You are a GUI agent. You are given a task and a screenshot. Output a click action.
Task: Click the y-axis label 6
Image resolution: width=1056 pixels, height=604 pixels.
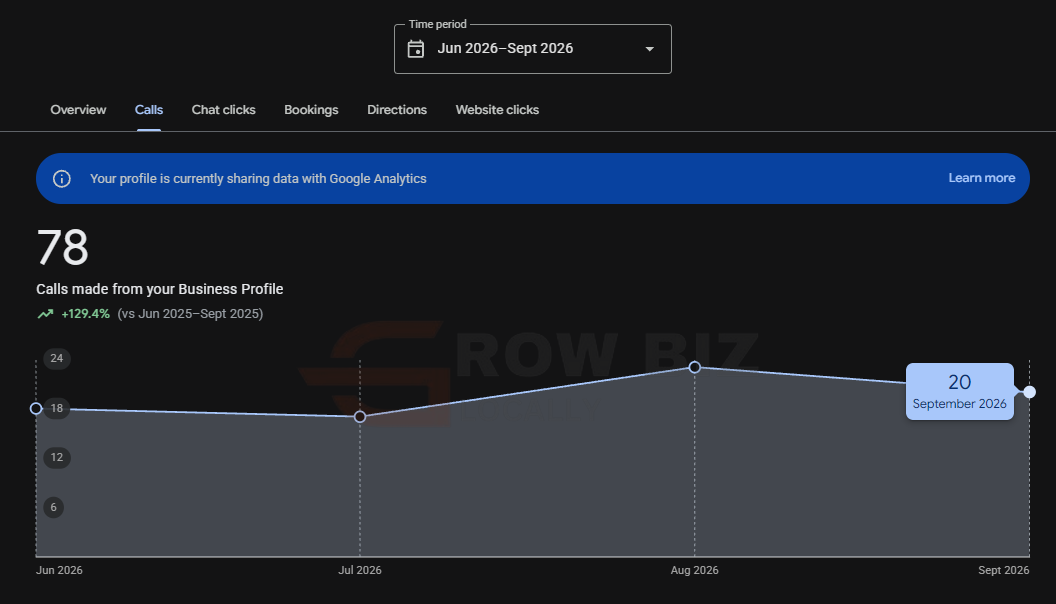click(x=54, y=507)
